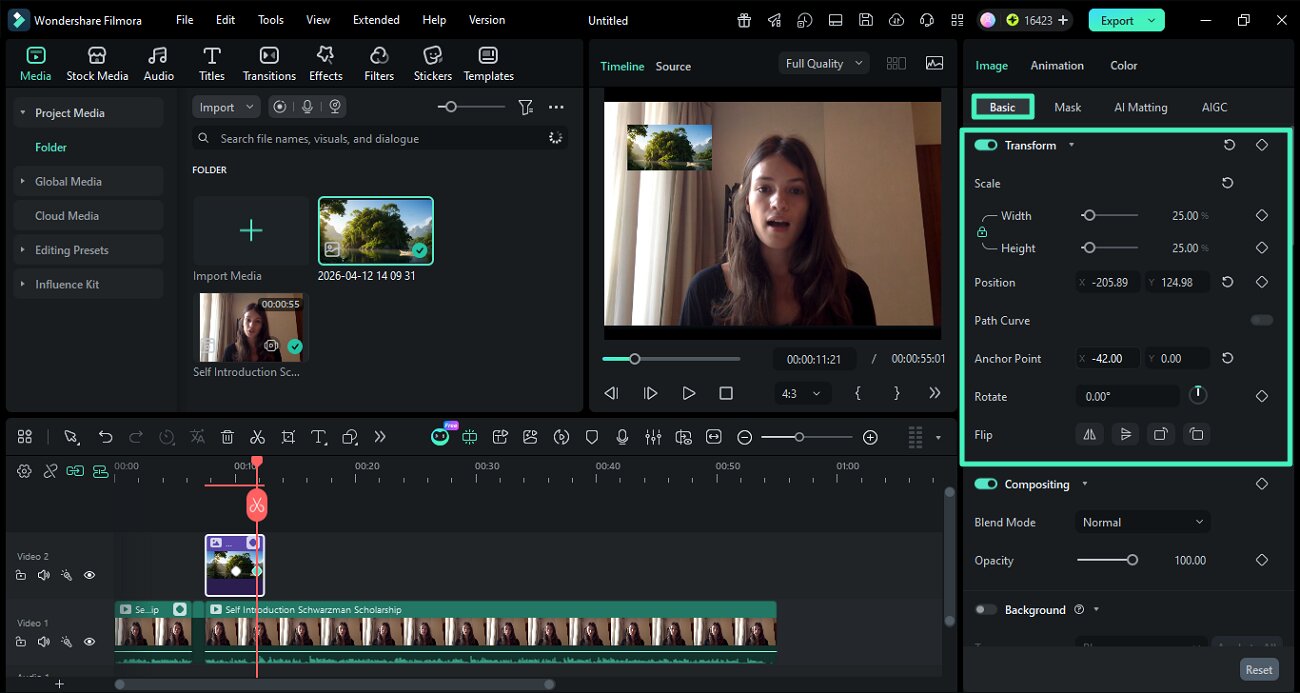Flip the image vertically
This screenshot has width=1300, height=693.
pyautogui.click(x=1125, y=434)
